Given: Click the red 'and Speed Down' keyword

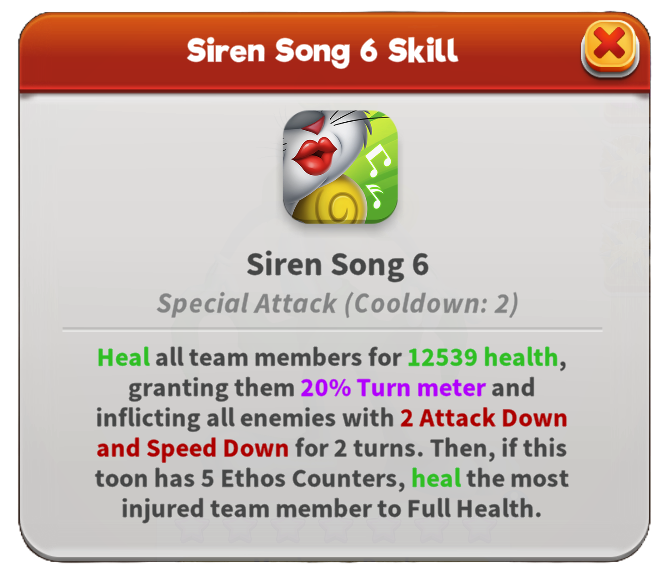Looking at the screenshot, I should tap(192, 449).
